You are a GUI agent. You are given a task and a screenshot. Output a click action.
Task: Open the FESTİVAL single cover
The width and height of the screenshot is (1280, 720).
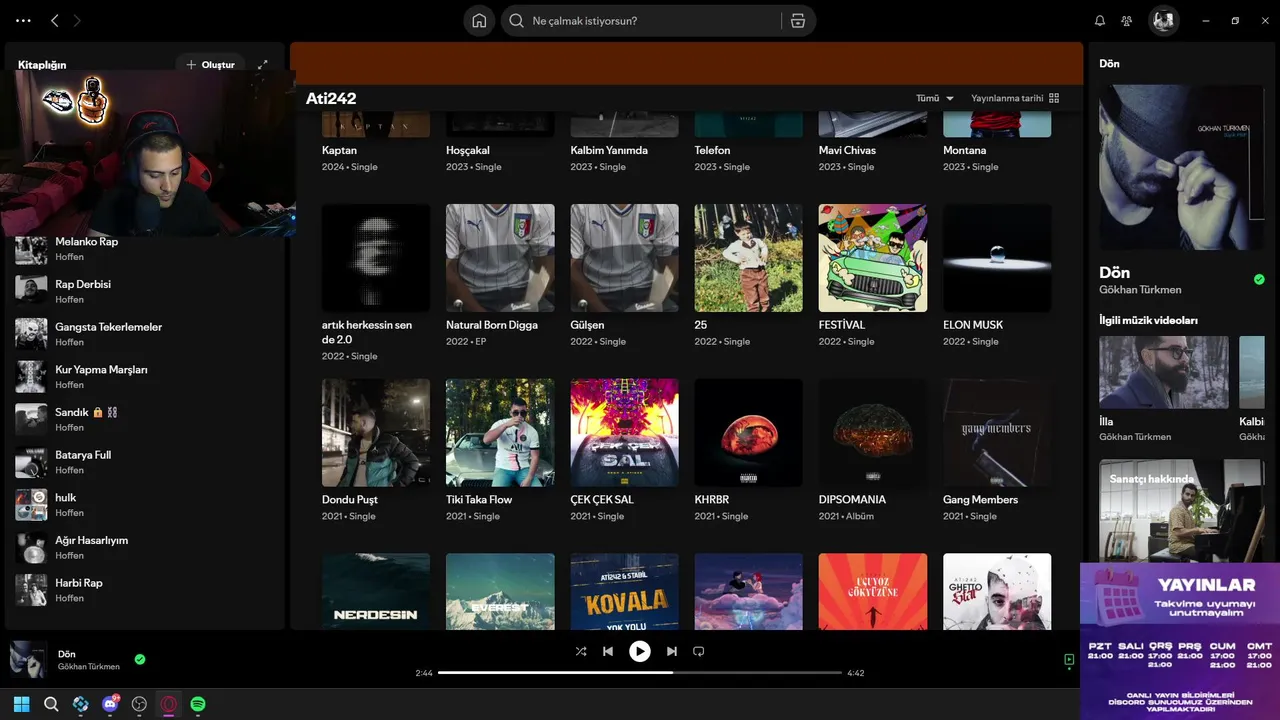[x=873, y=258]
